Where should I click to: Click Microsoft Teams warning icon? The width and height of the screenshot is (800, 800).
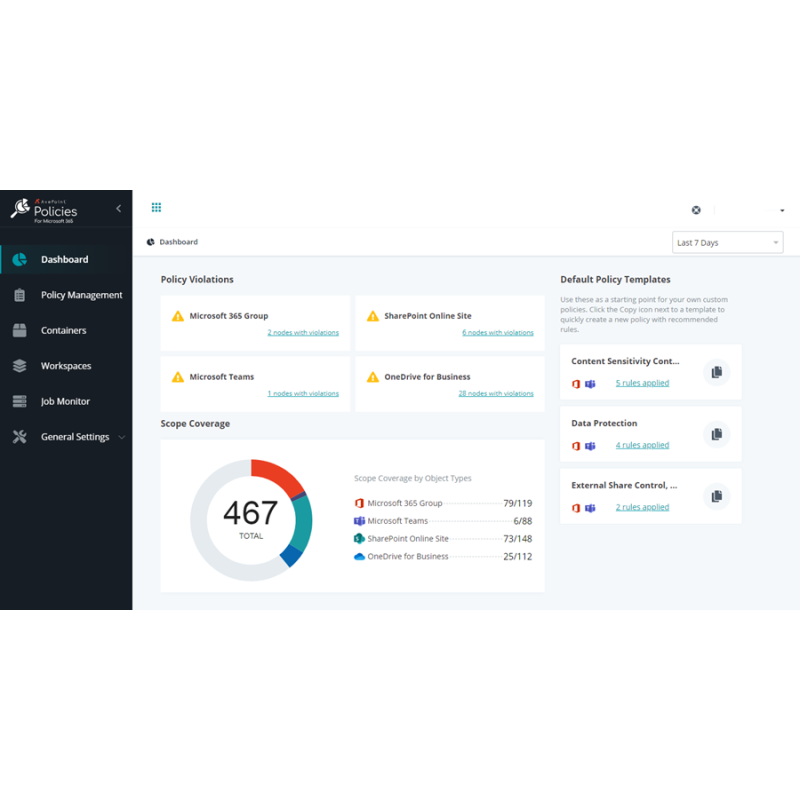(178, 377)
